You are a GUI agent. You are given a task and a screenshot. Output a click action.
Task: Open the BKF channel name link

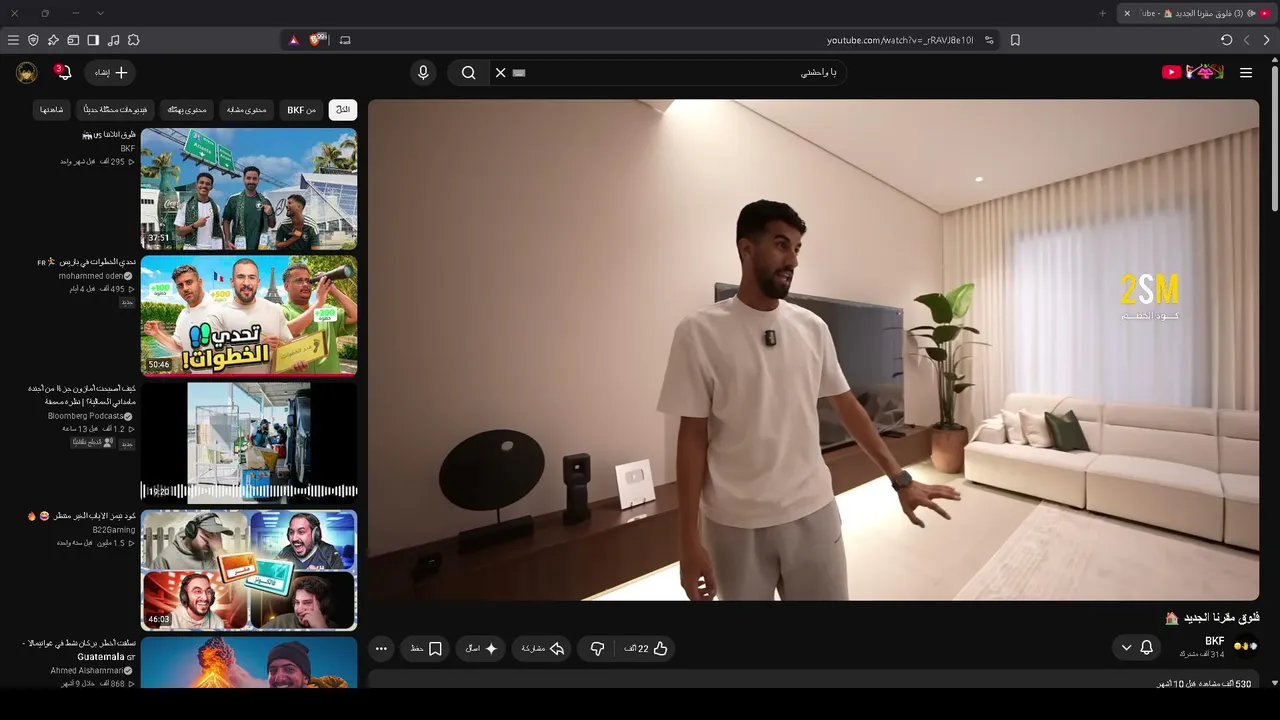pyautogui.click(x=1215, y=641)
